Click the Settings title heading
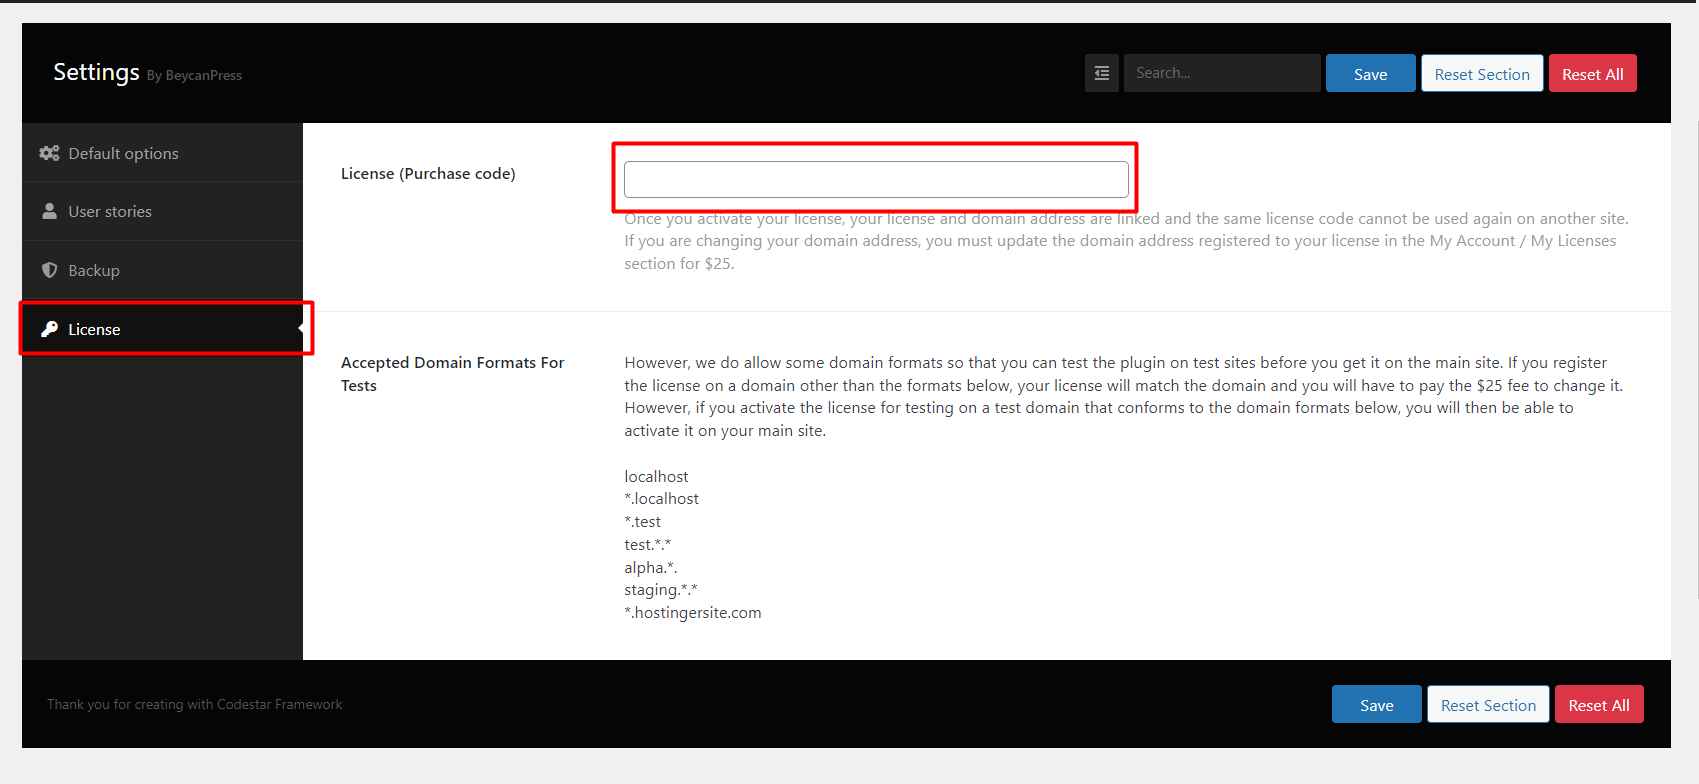This screenshot has height=784, width=1699. [x=96, y=72]
